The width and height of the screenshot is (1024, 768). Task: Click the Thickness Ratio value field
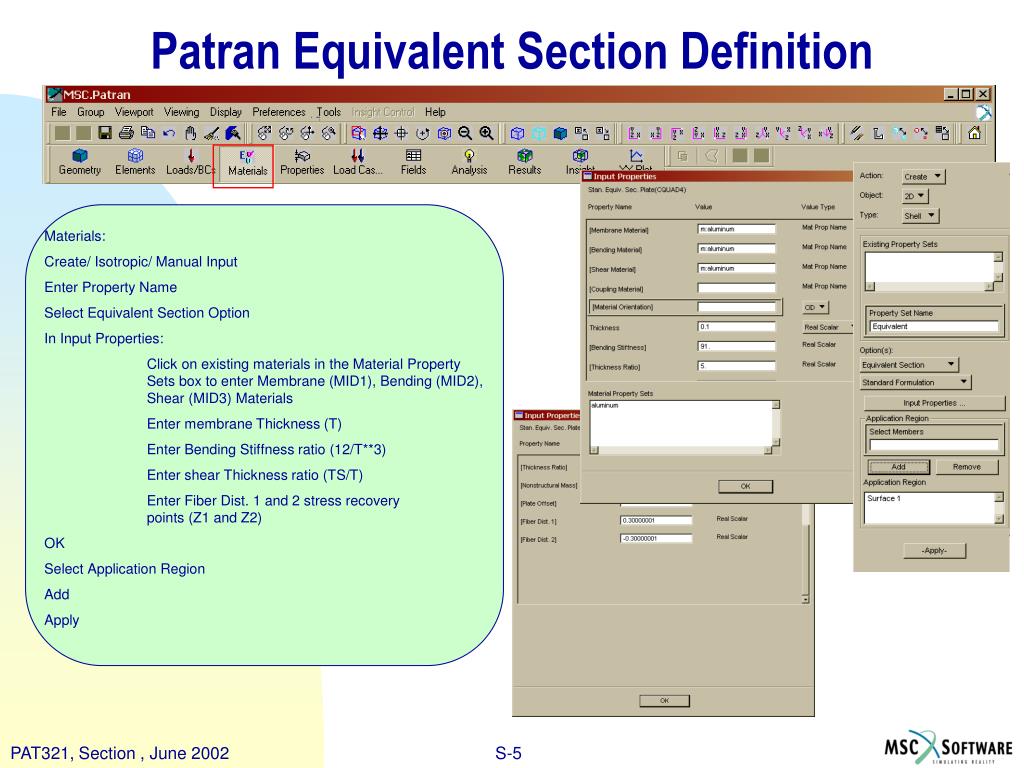(x=737, y=366)
